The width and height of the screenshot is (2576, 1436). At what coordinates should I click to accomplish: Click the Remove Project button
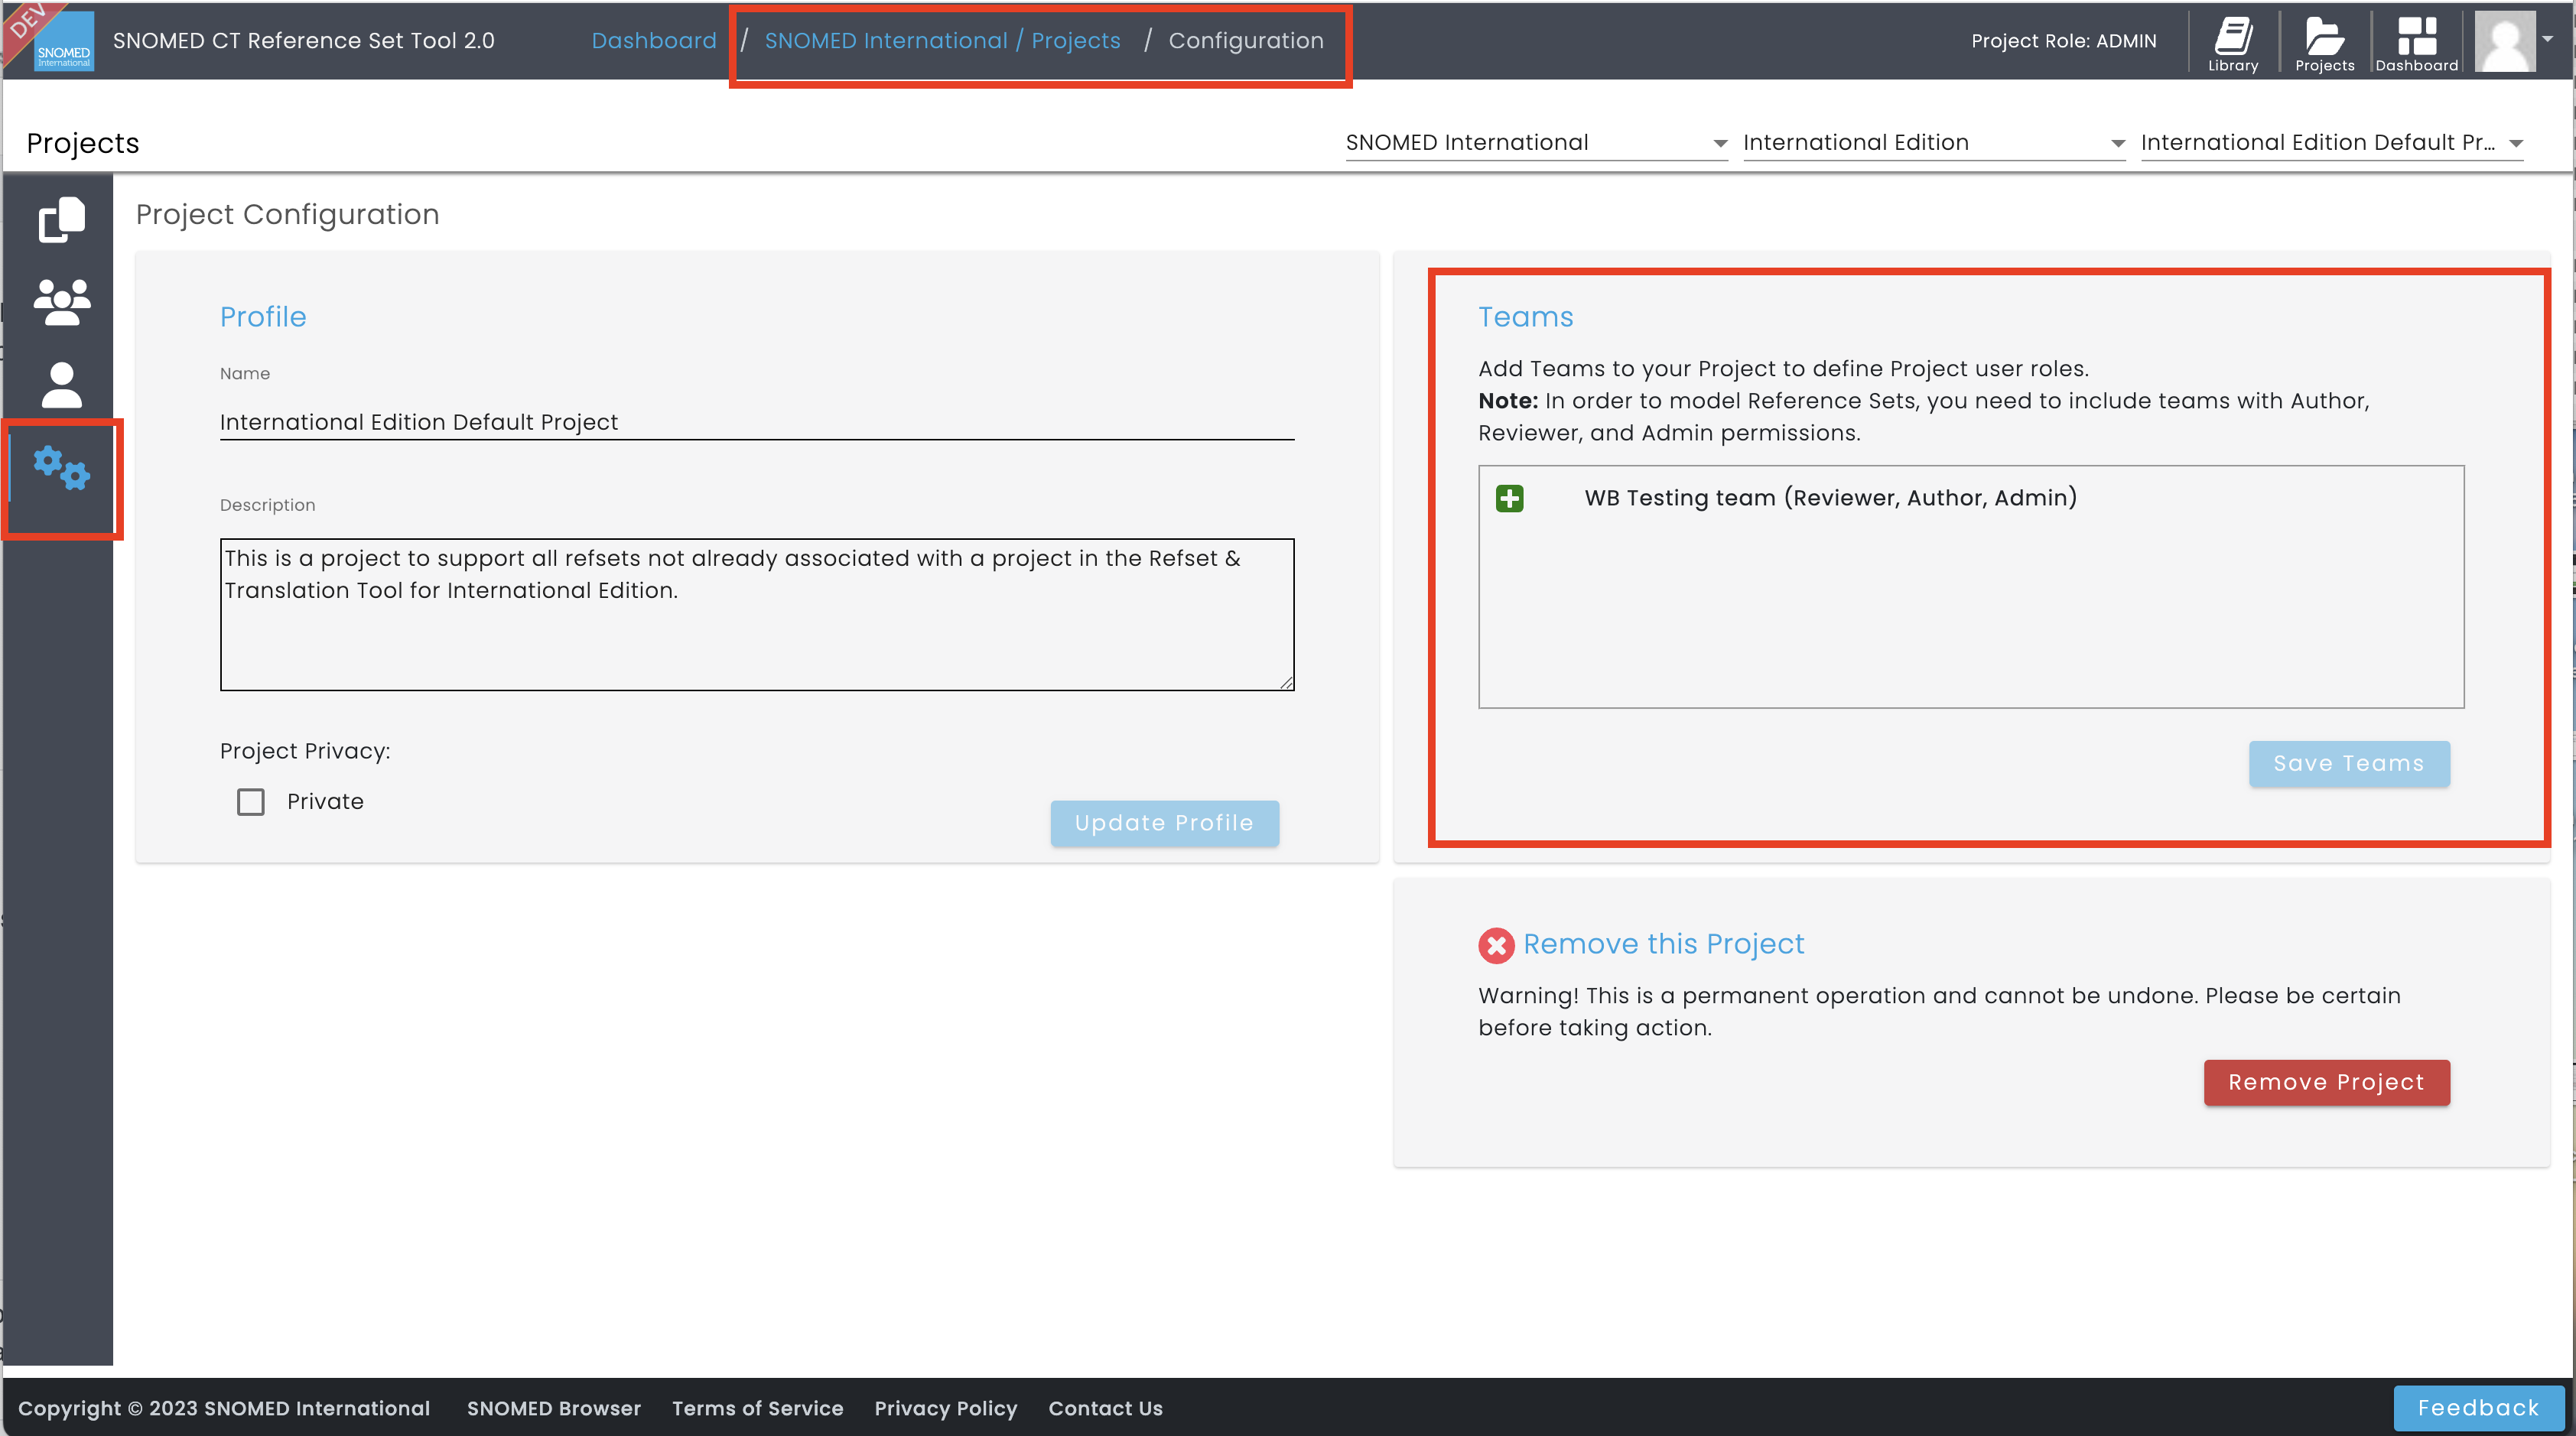pyautogui.click(x=2326, y=1083)
